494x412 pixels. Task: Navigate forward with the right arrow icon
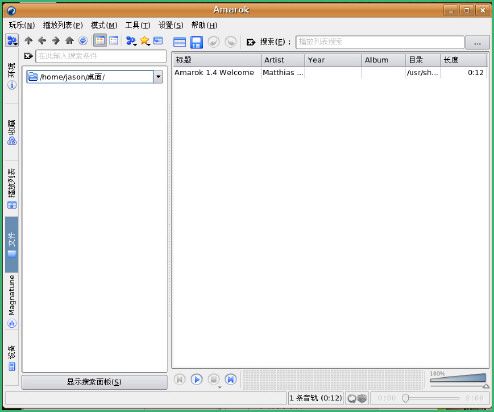tap(56, 41)
